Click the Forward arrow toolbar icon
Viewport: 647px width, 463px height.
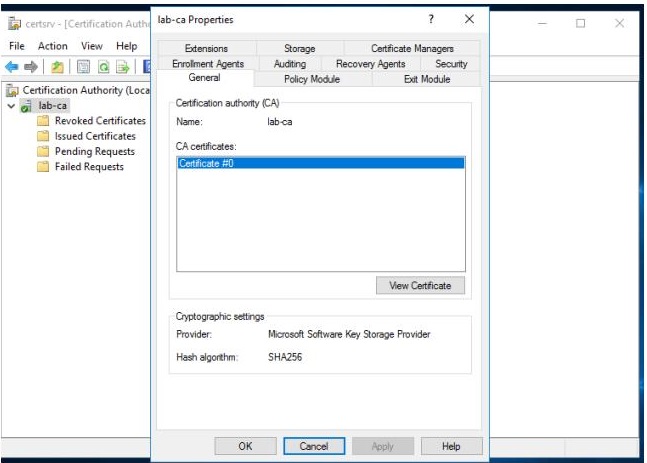[31, 67]
